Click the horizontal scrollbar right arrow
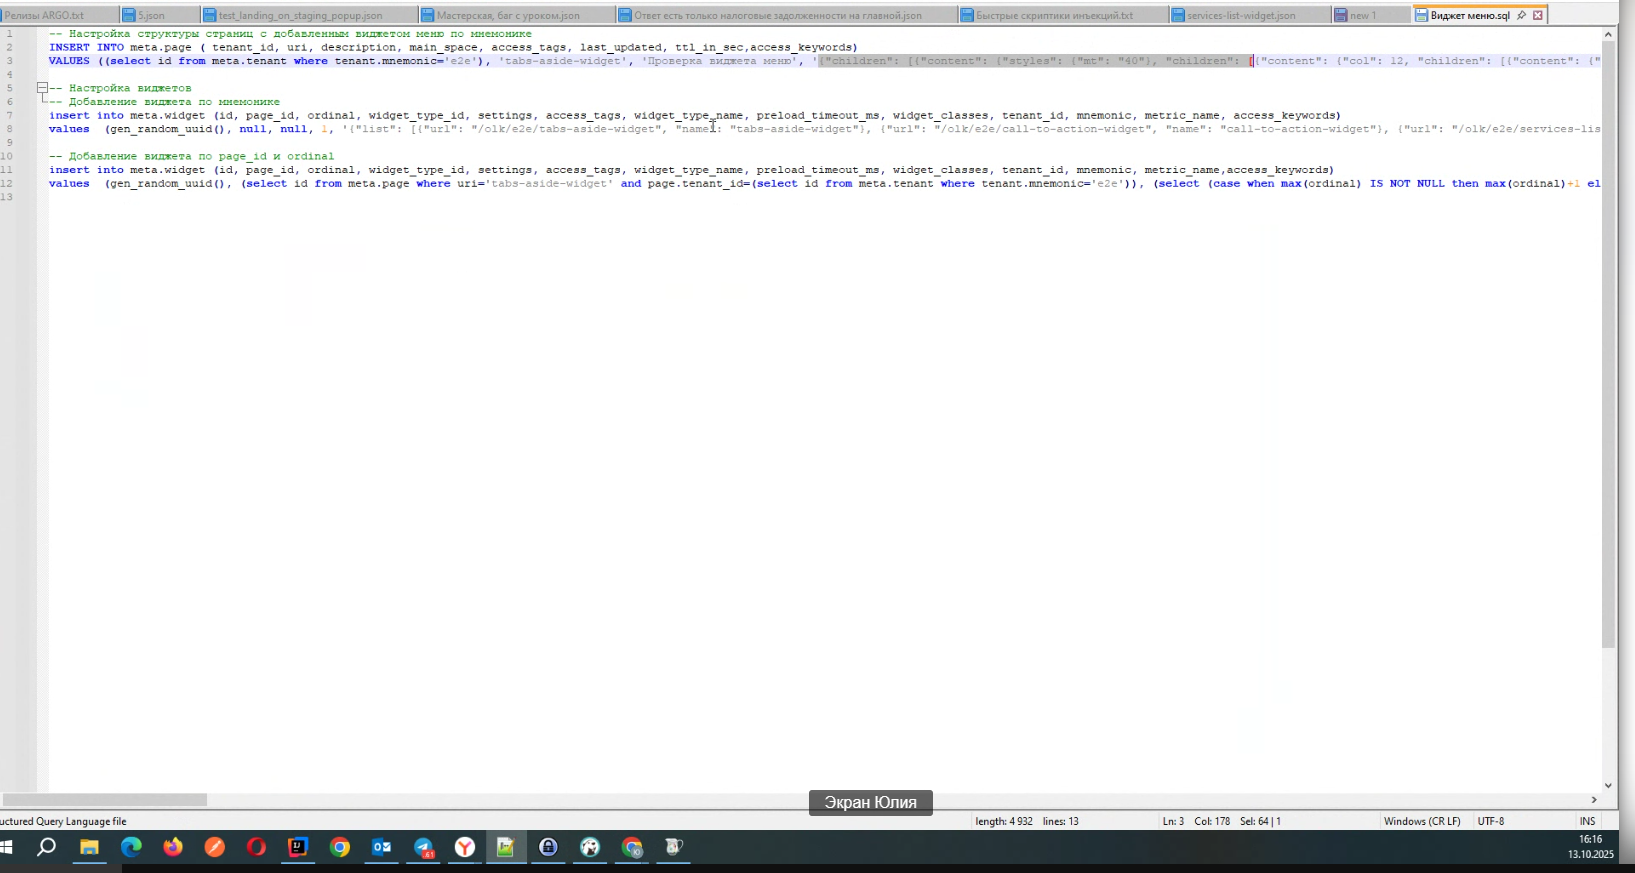Screen dimensions: 1635x873 pyautogui.click(x=1594, y=800)
